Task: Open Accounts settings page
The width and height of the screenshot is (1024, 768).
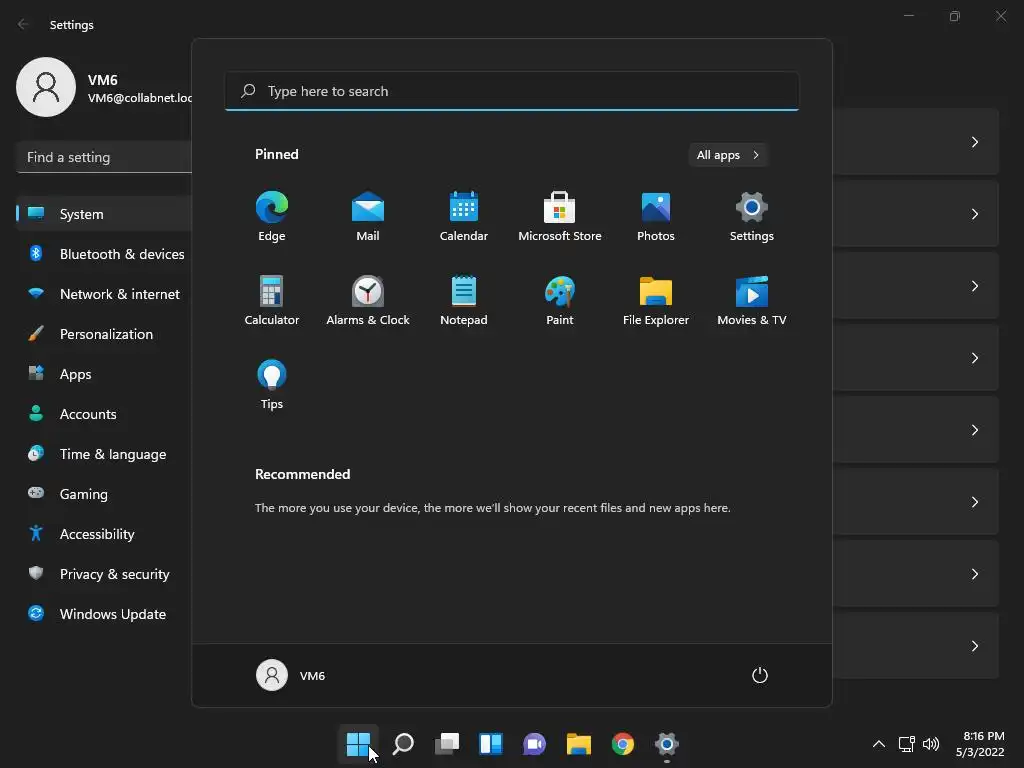Action: [x=103, y=414]
